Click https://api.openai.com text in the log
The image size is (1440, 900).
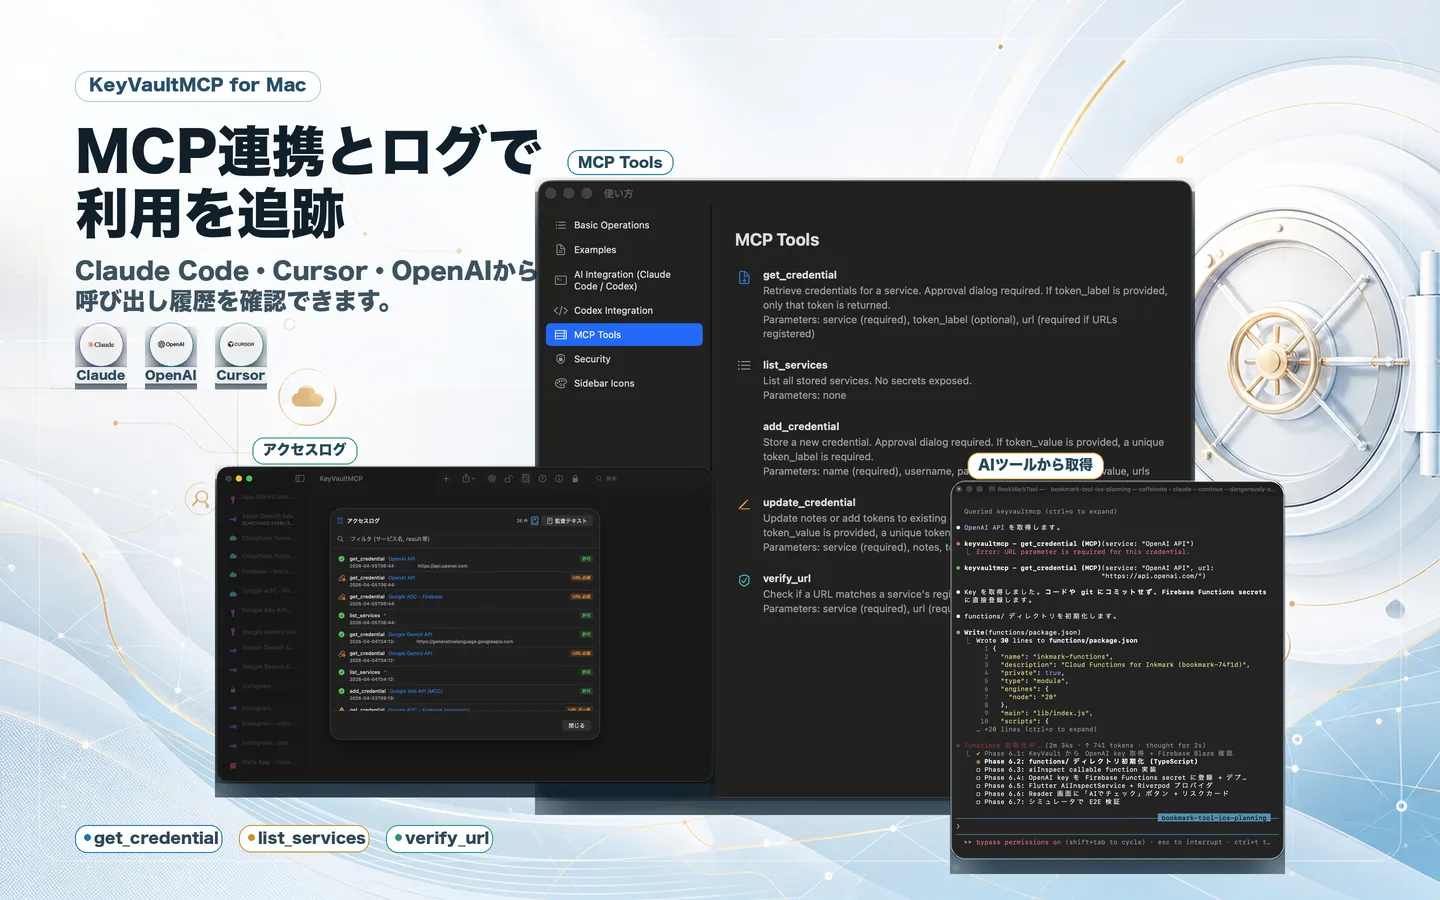(x=442, y=566)
